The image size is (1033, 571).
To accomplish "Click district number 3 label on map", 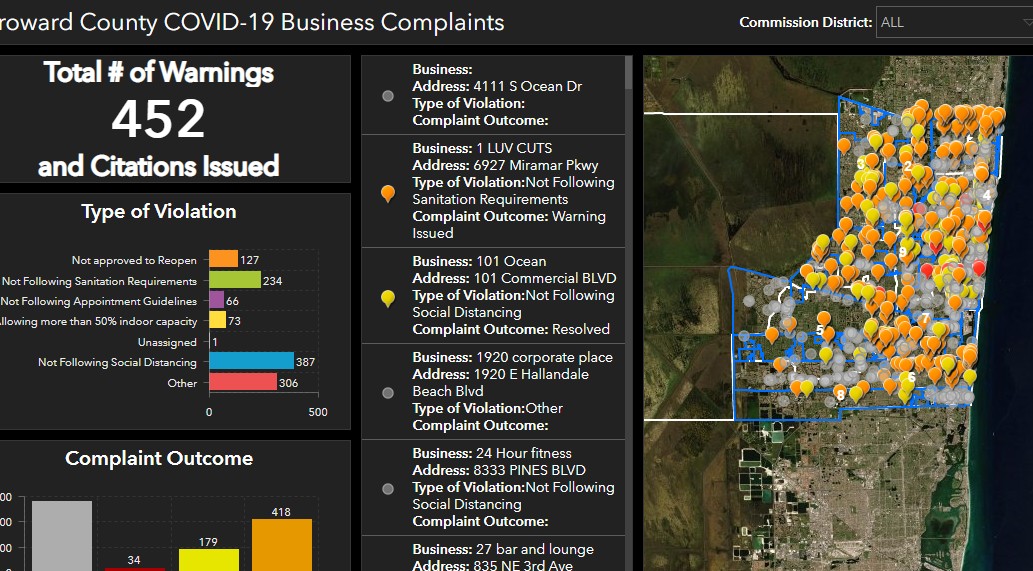I will (x=861, y=163).
